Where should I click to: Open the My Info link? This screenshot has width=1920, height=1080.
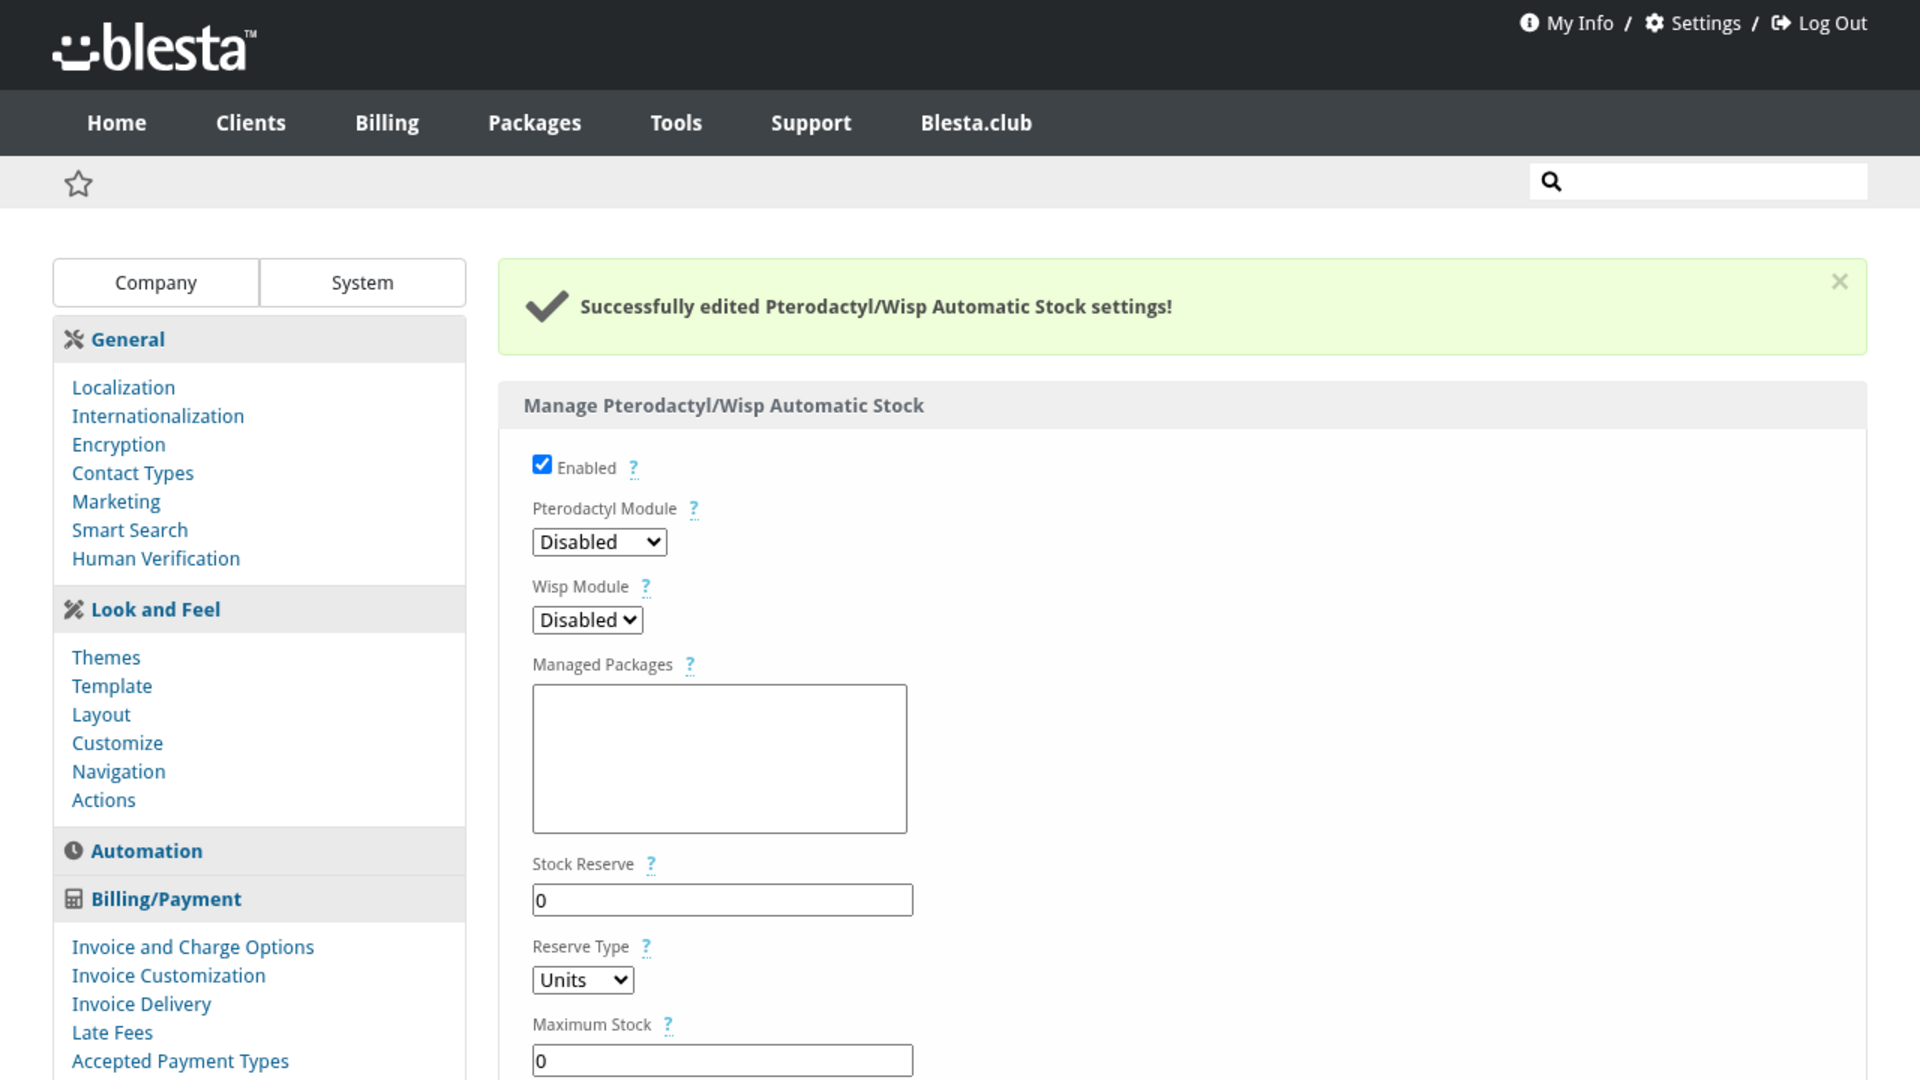(x=1580, y=23)
